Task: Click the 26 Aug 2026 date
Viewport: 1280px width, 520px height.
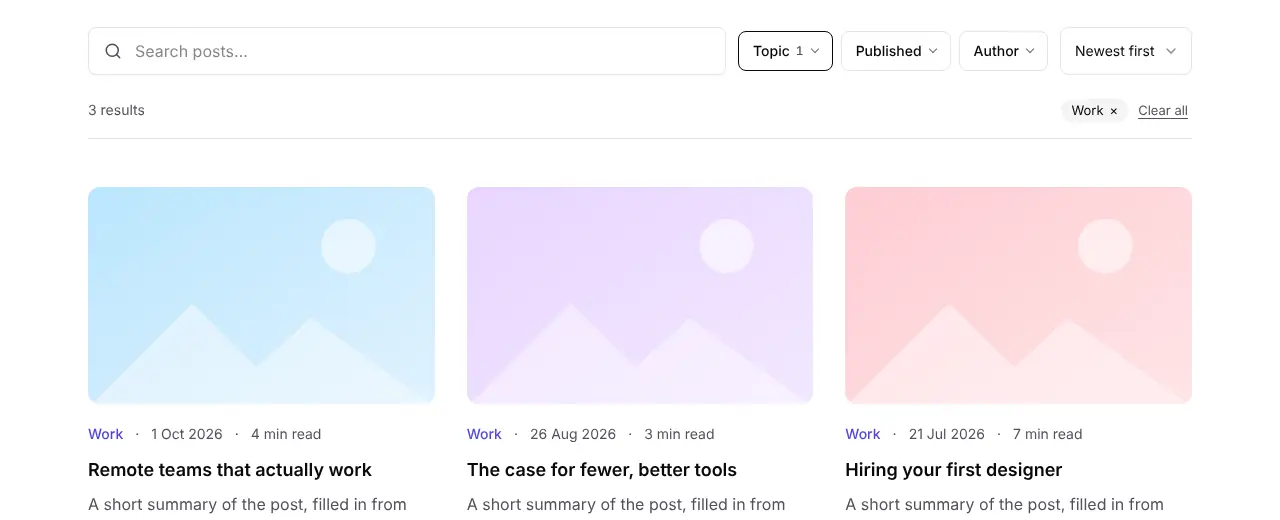Action: click(573, 434)
